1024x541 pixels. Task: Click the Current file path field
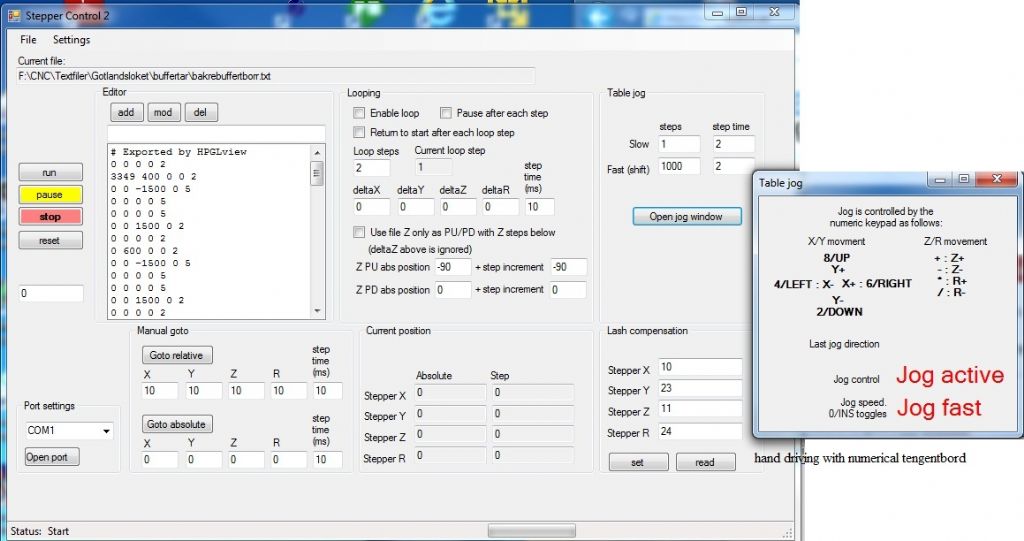tap(276, 76)
